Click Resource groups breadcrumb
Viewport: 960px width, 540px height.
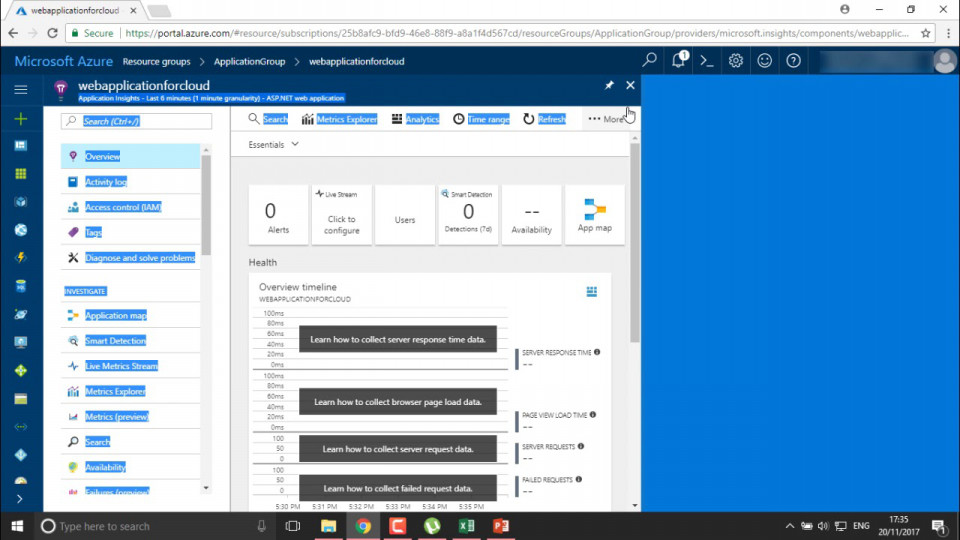pos(156,61)
